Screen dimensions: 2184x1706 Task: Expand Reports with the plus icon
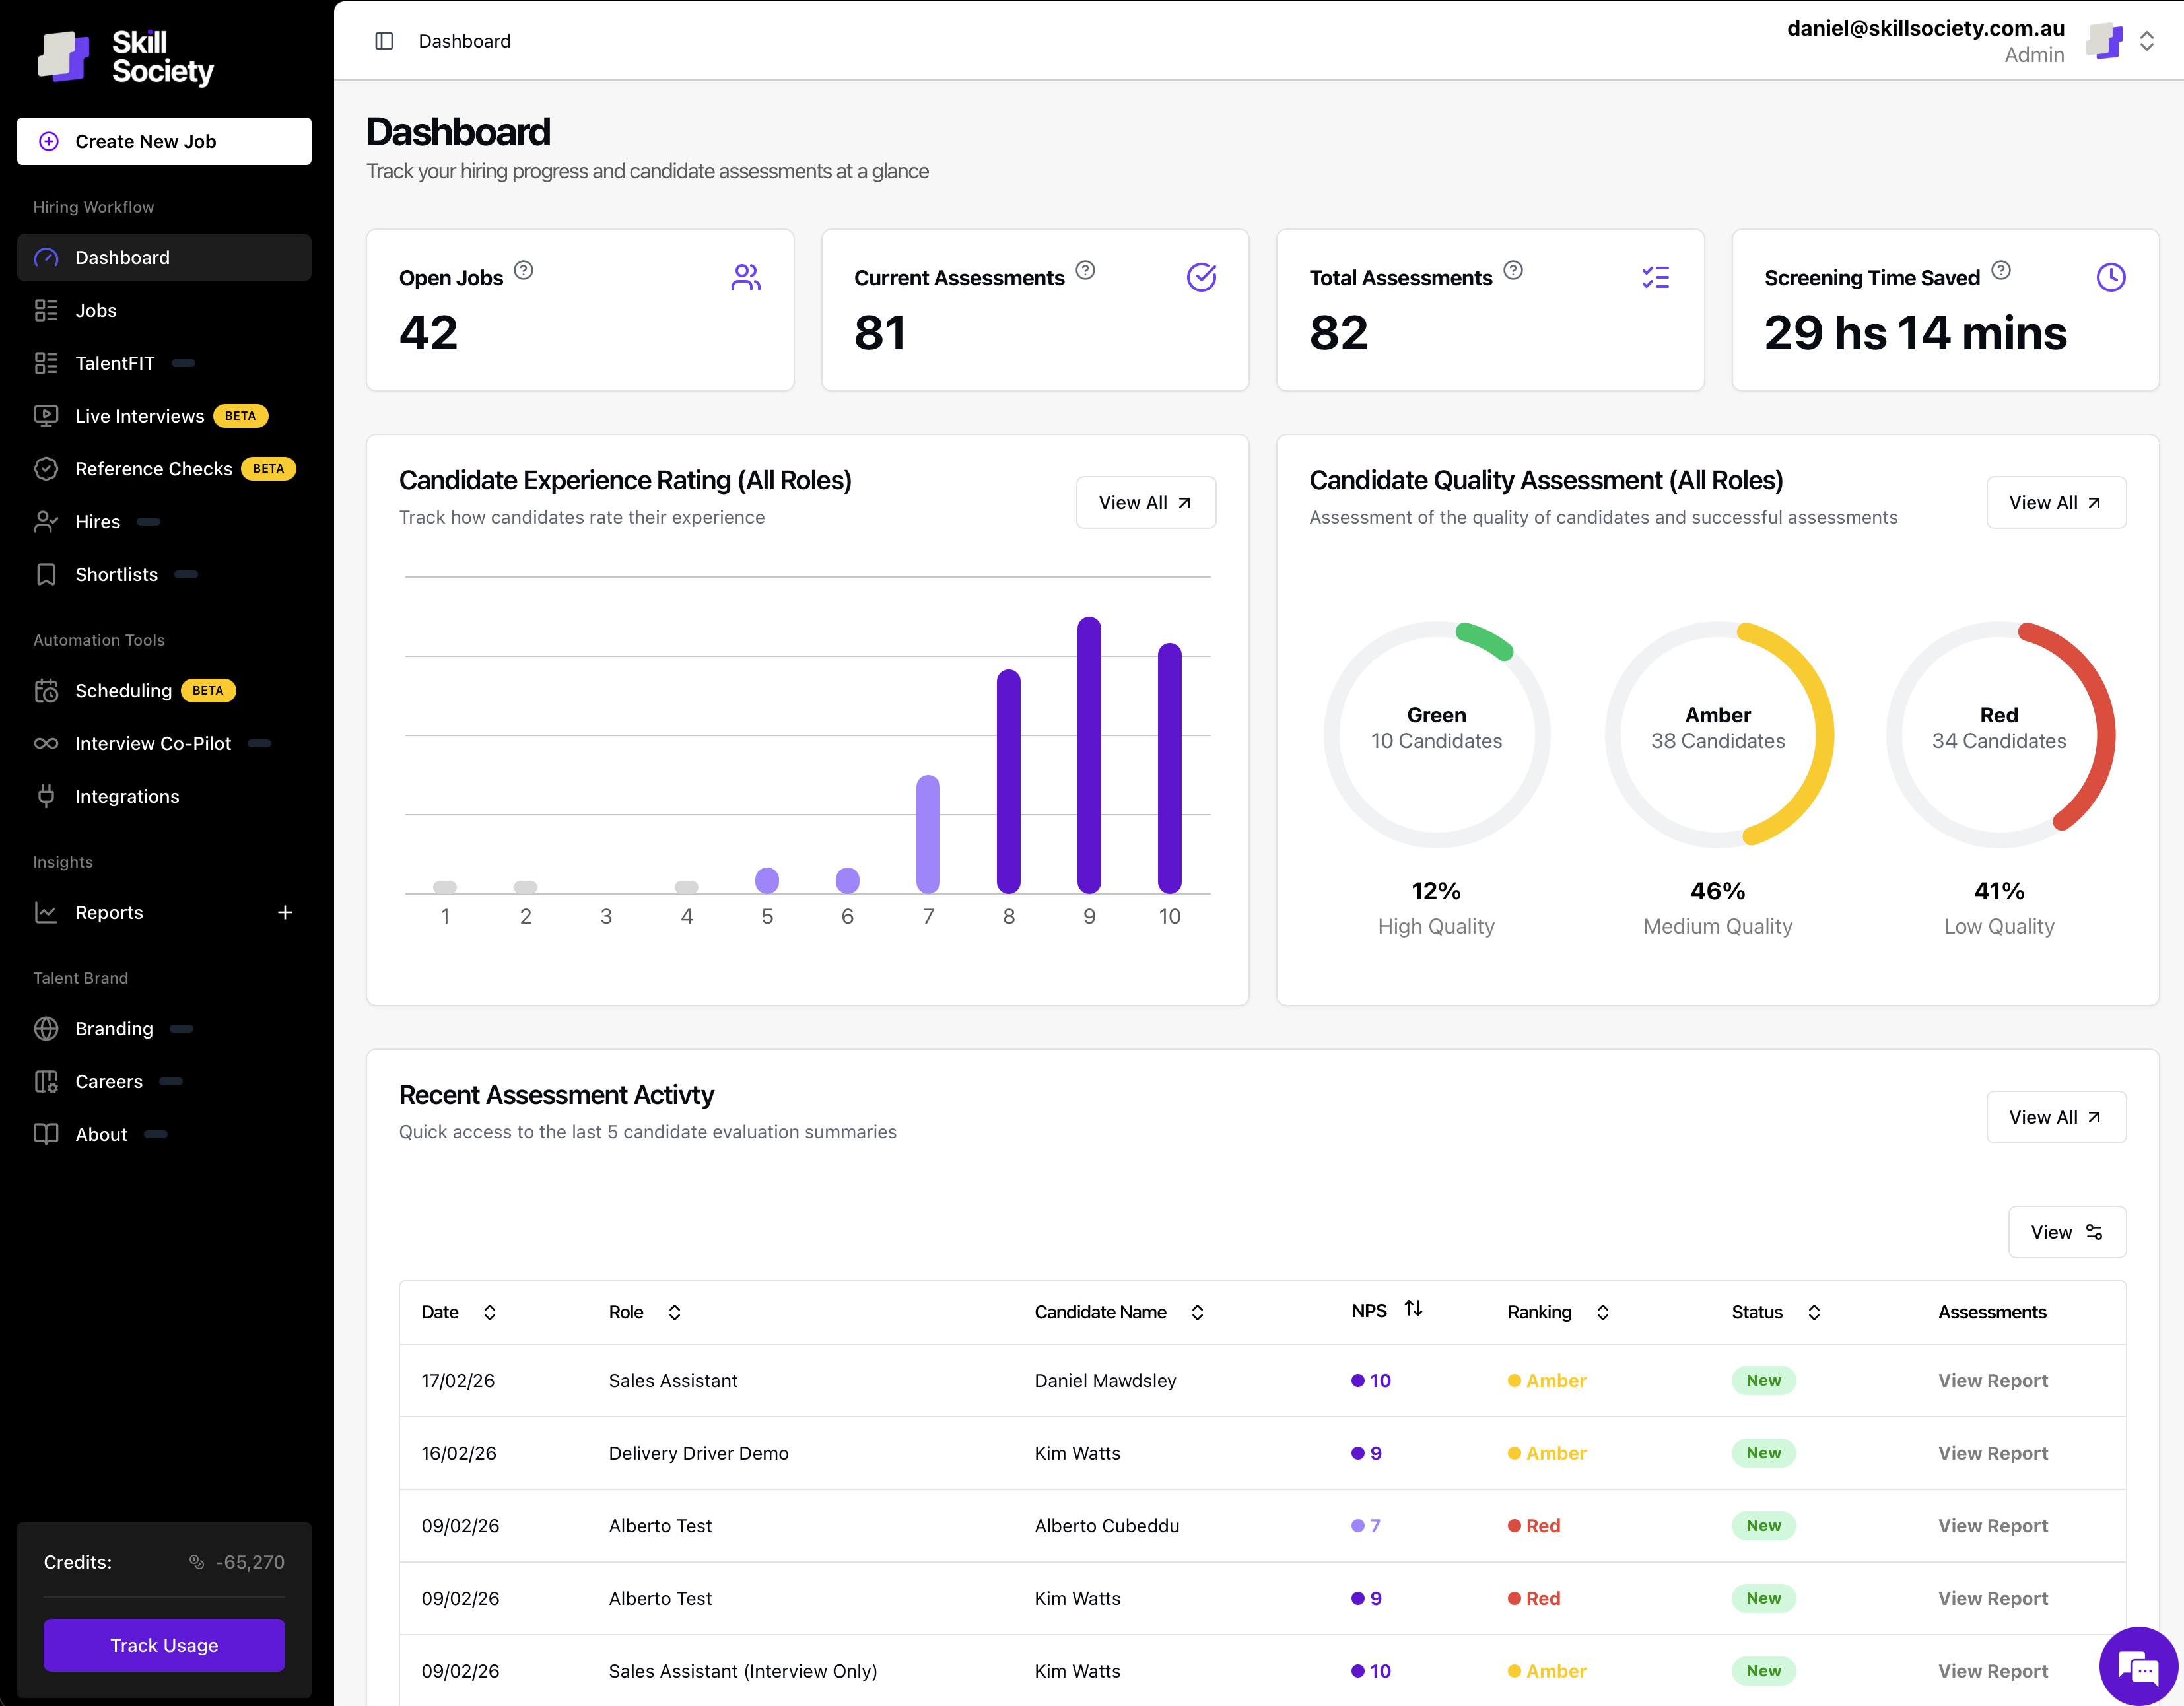285,912
